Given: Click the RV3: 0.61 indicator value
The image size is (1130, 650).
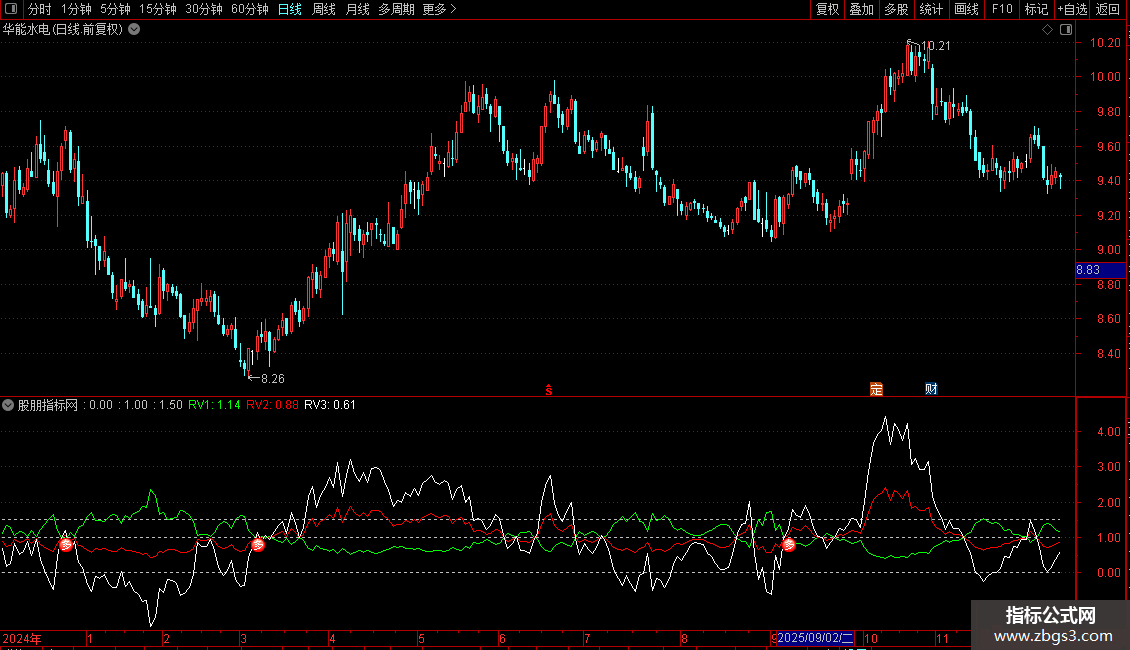Looking at the screenshot, I should pyautogui.click(x=330, y=405).
